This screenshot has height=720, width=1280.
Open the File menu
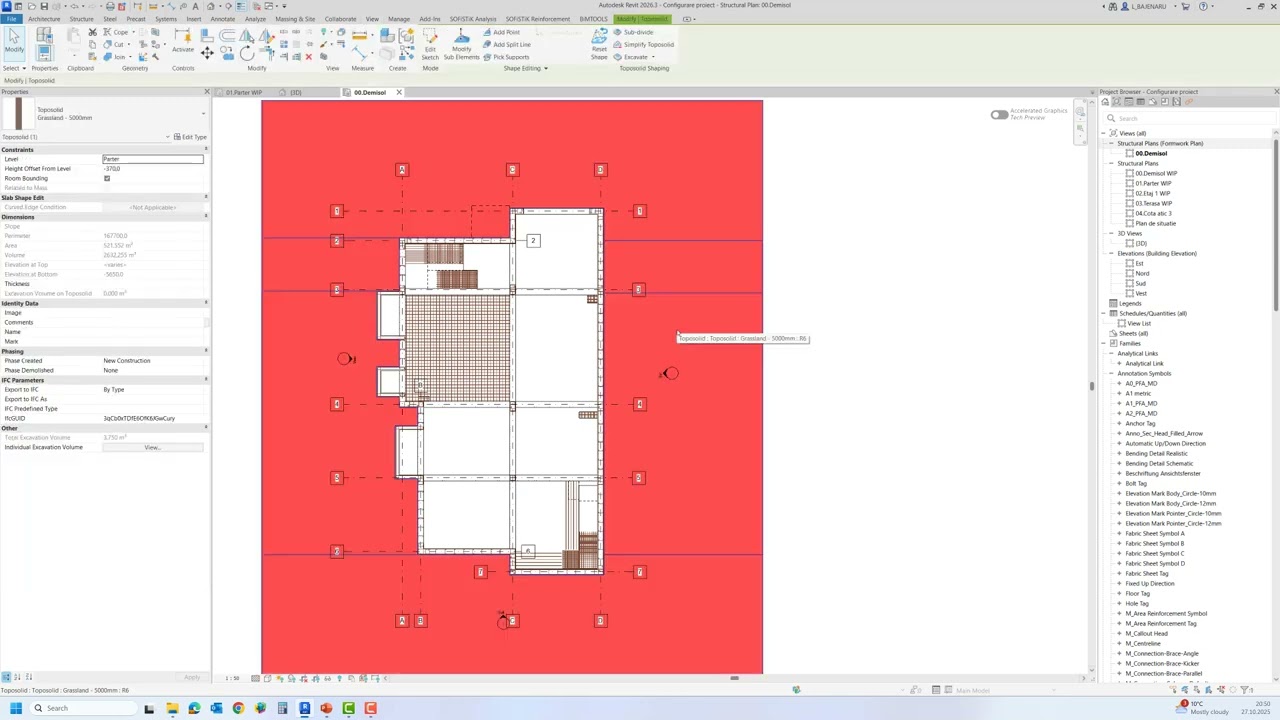tap(11, 19)
